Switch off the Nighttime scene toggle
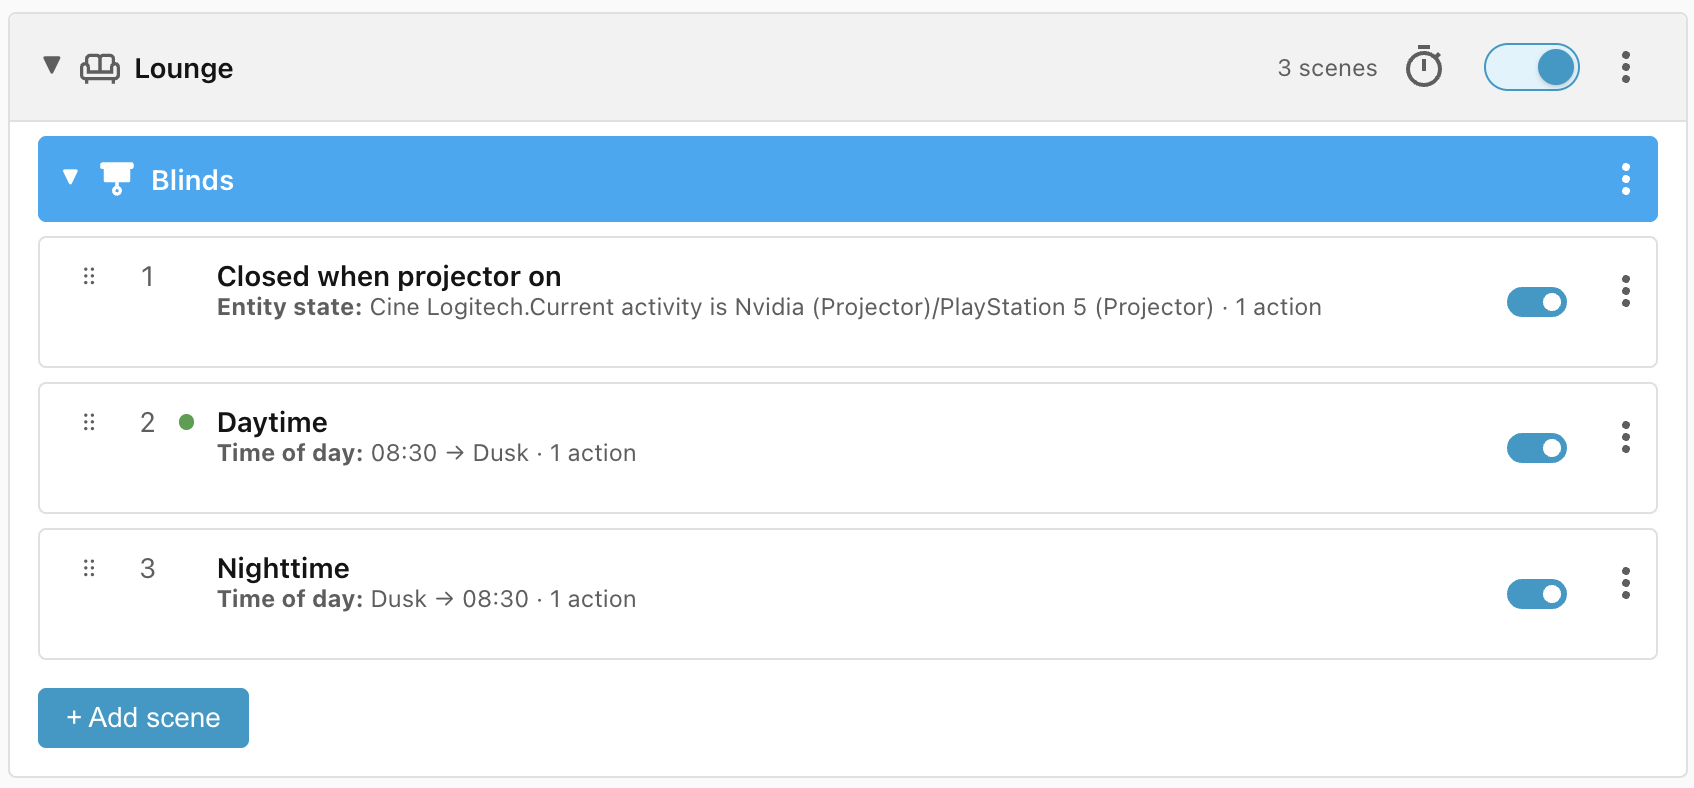The width and height of the screenshot is (1694, 788). [x=1537, y=594]
